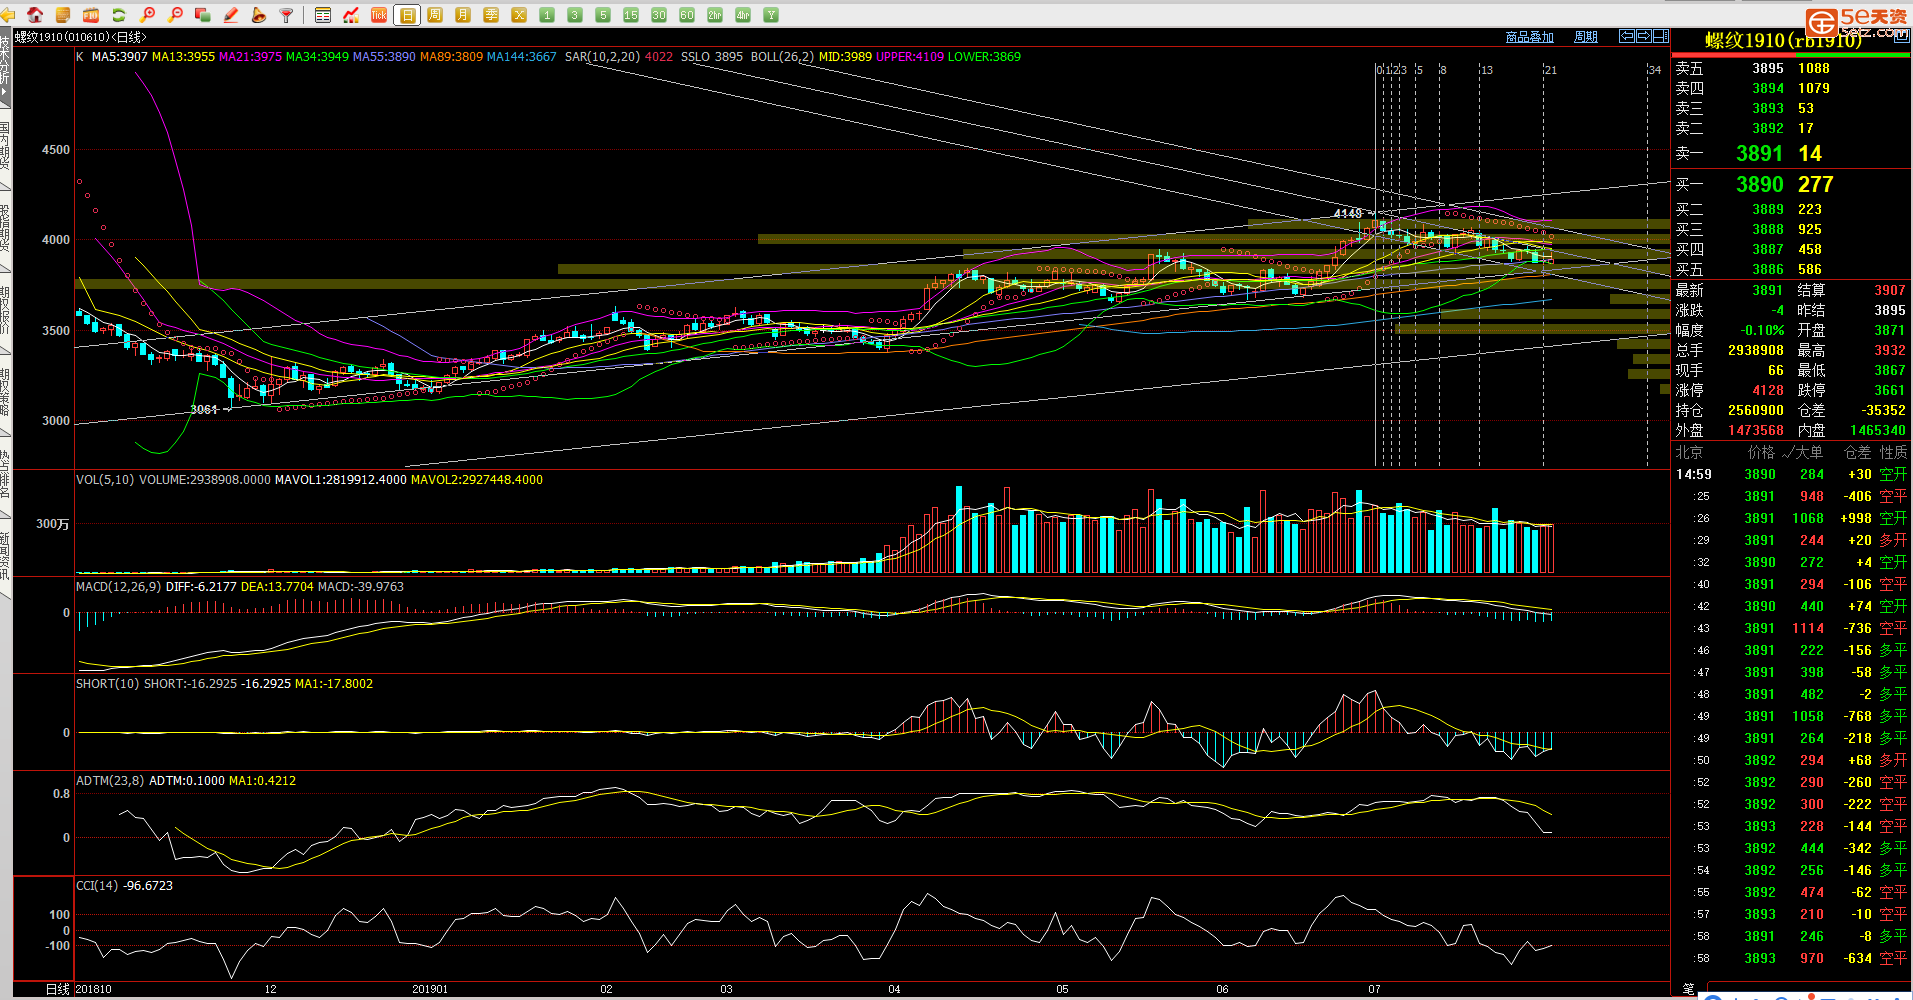Open the 国内期货 sidebar tab
The width and height of the screenshot is (1913, 1000).
point(5,146)
